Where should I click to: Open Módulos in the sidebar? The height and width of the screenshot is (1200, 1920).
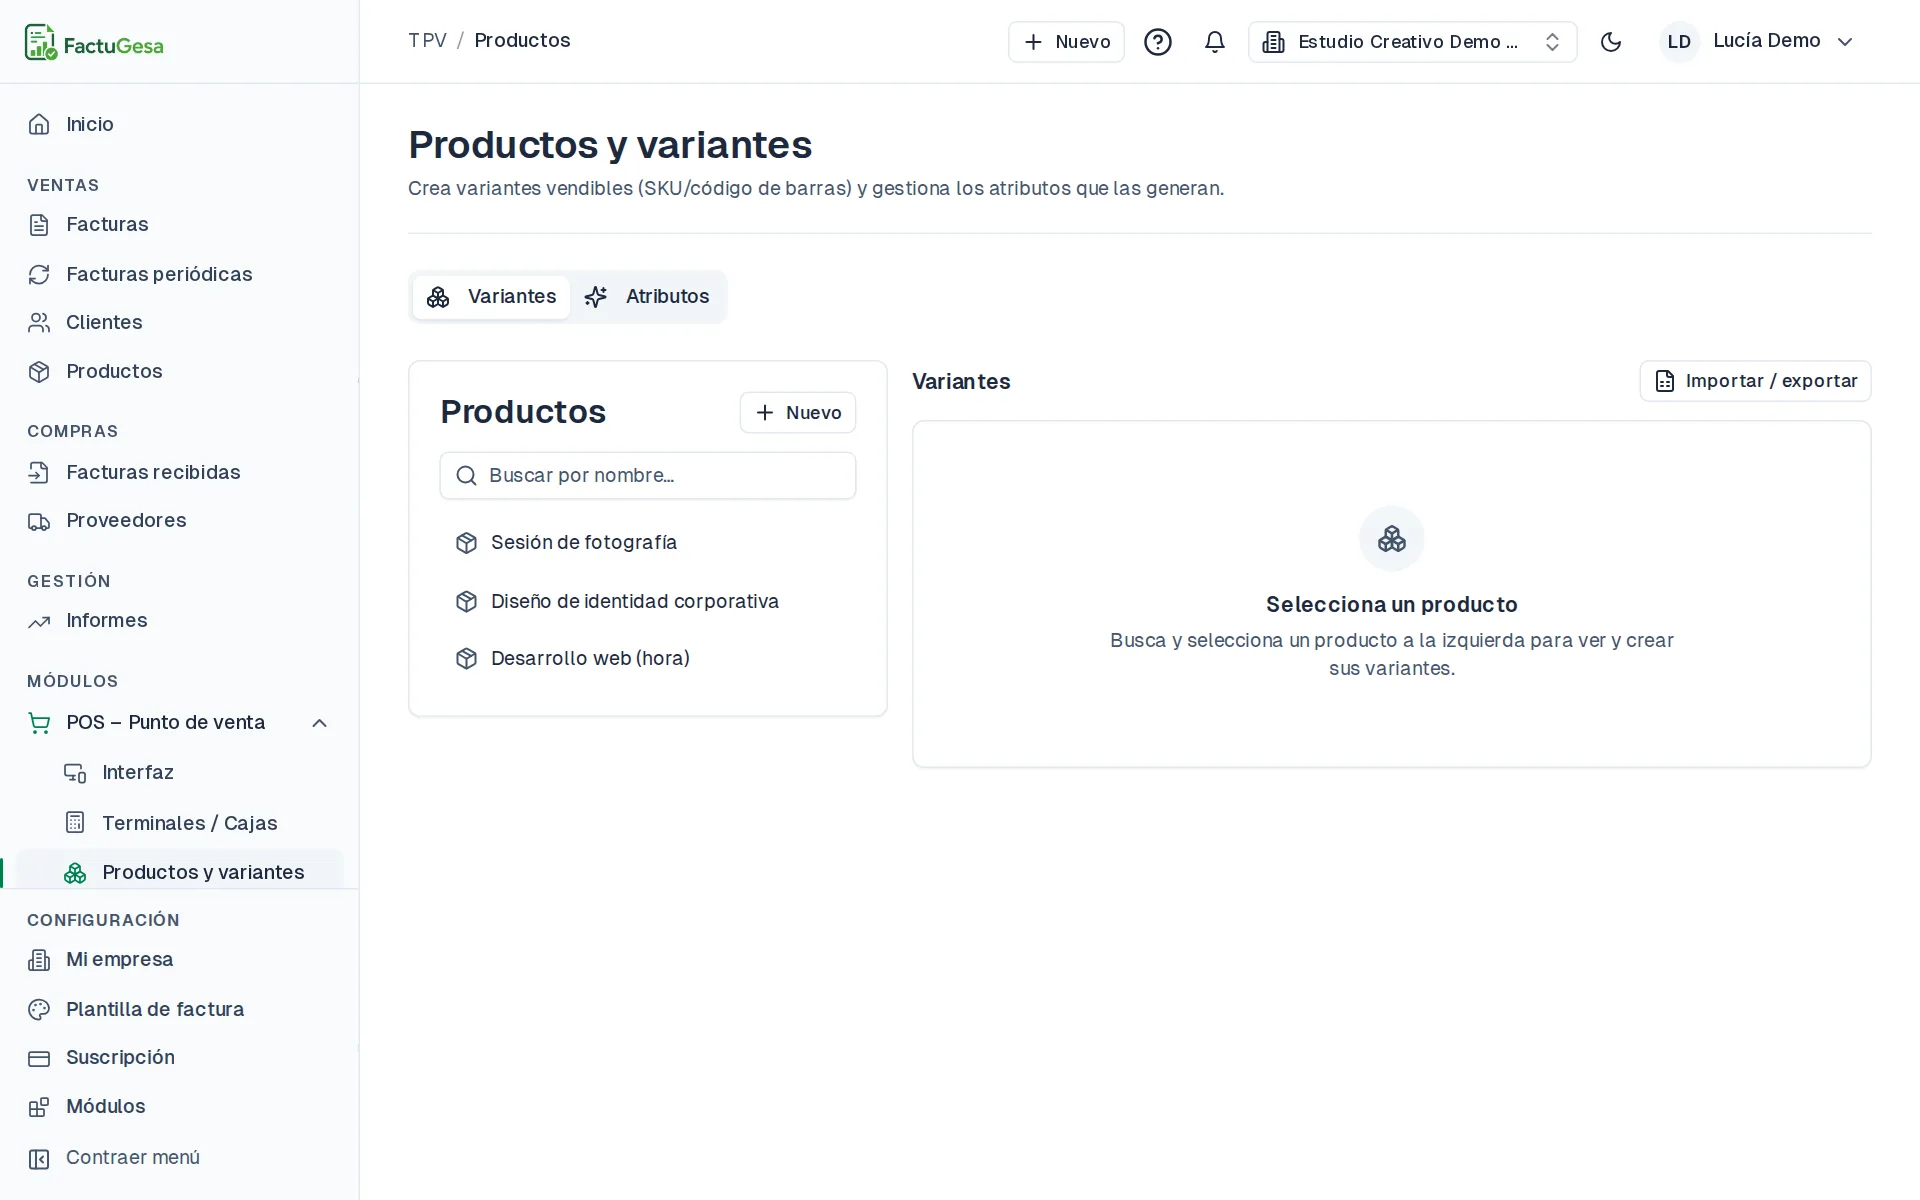click(x=179, y=1106)
